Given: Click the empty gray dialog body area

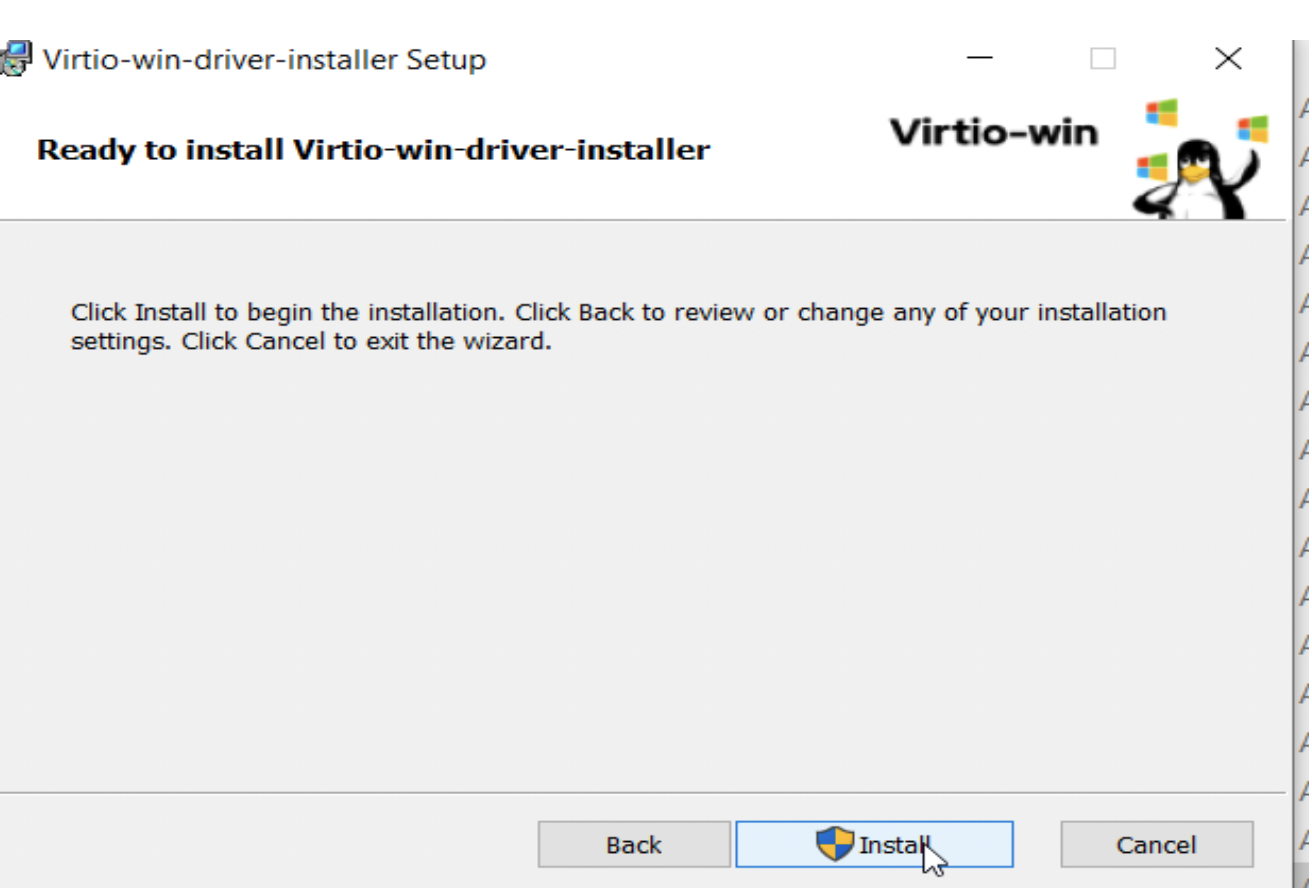Looking at the screenshot, I should [x=640, y=560].
